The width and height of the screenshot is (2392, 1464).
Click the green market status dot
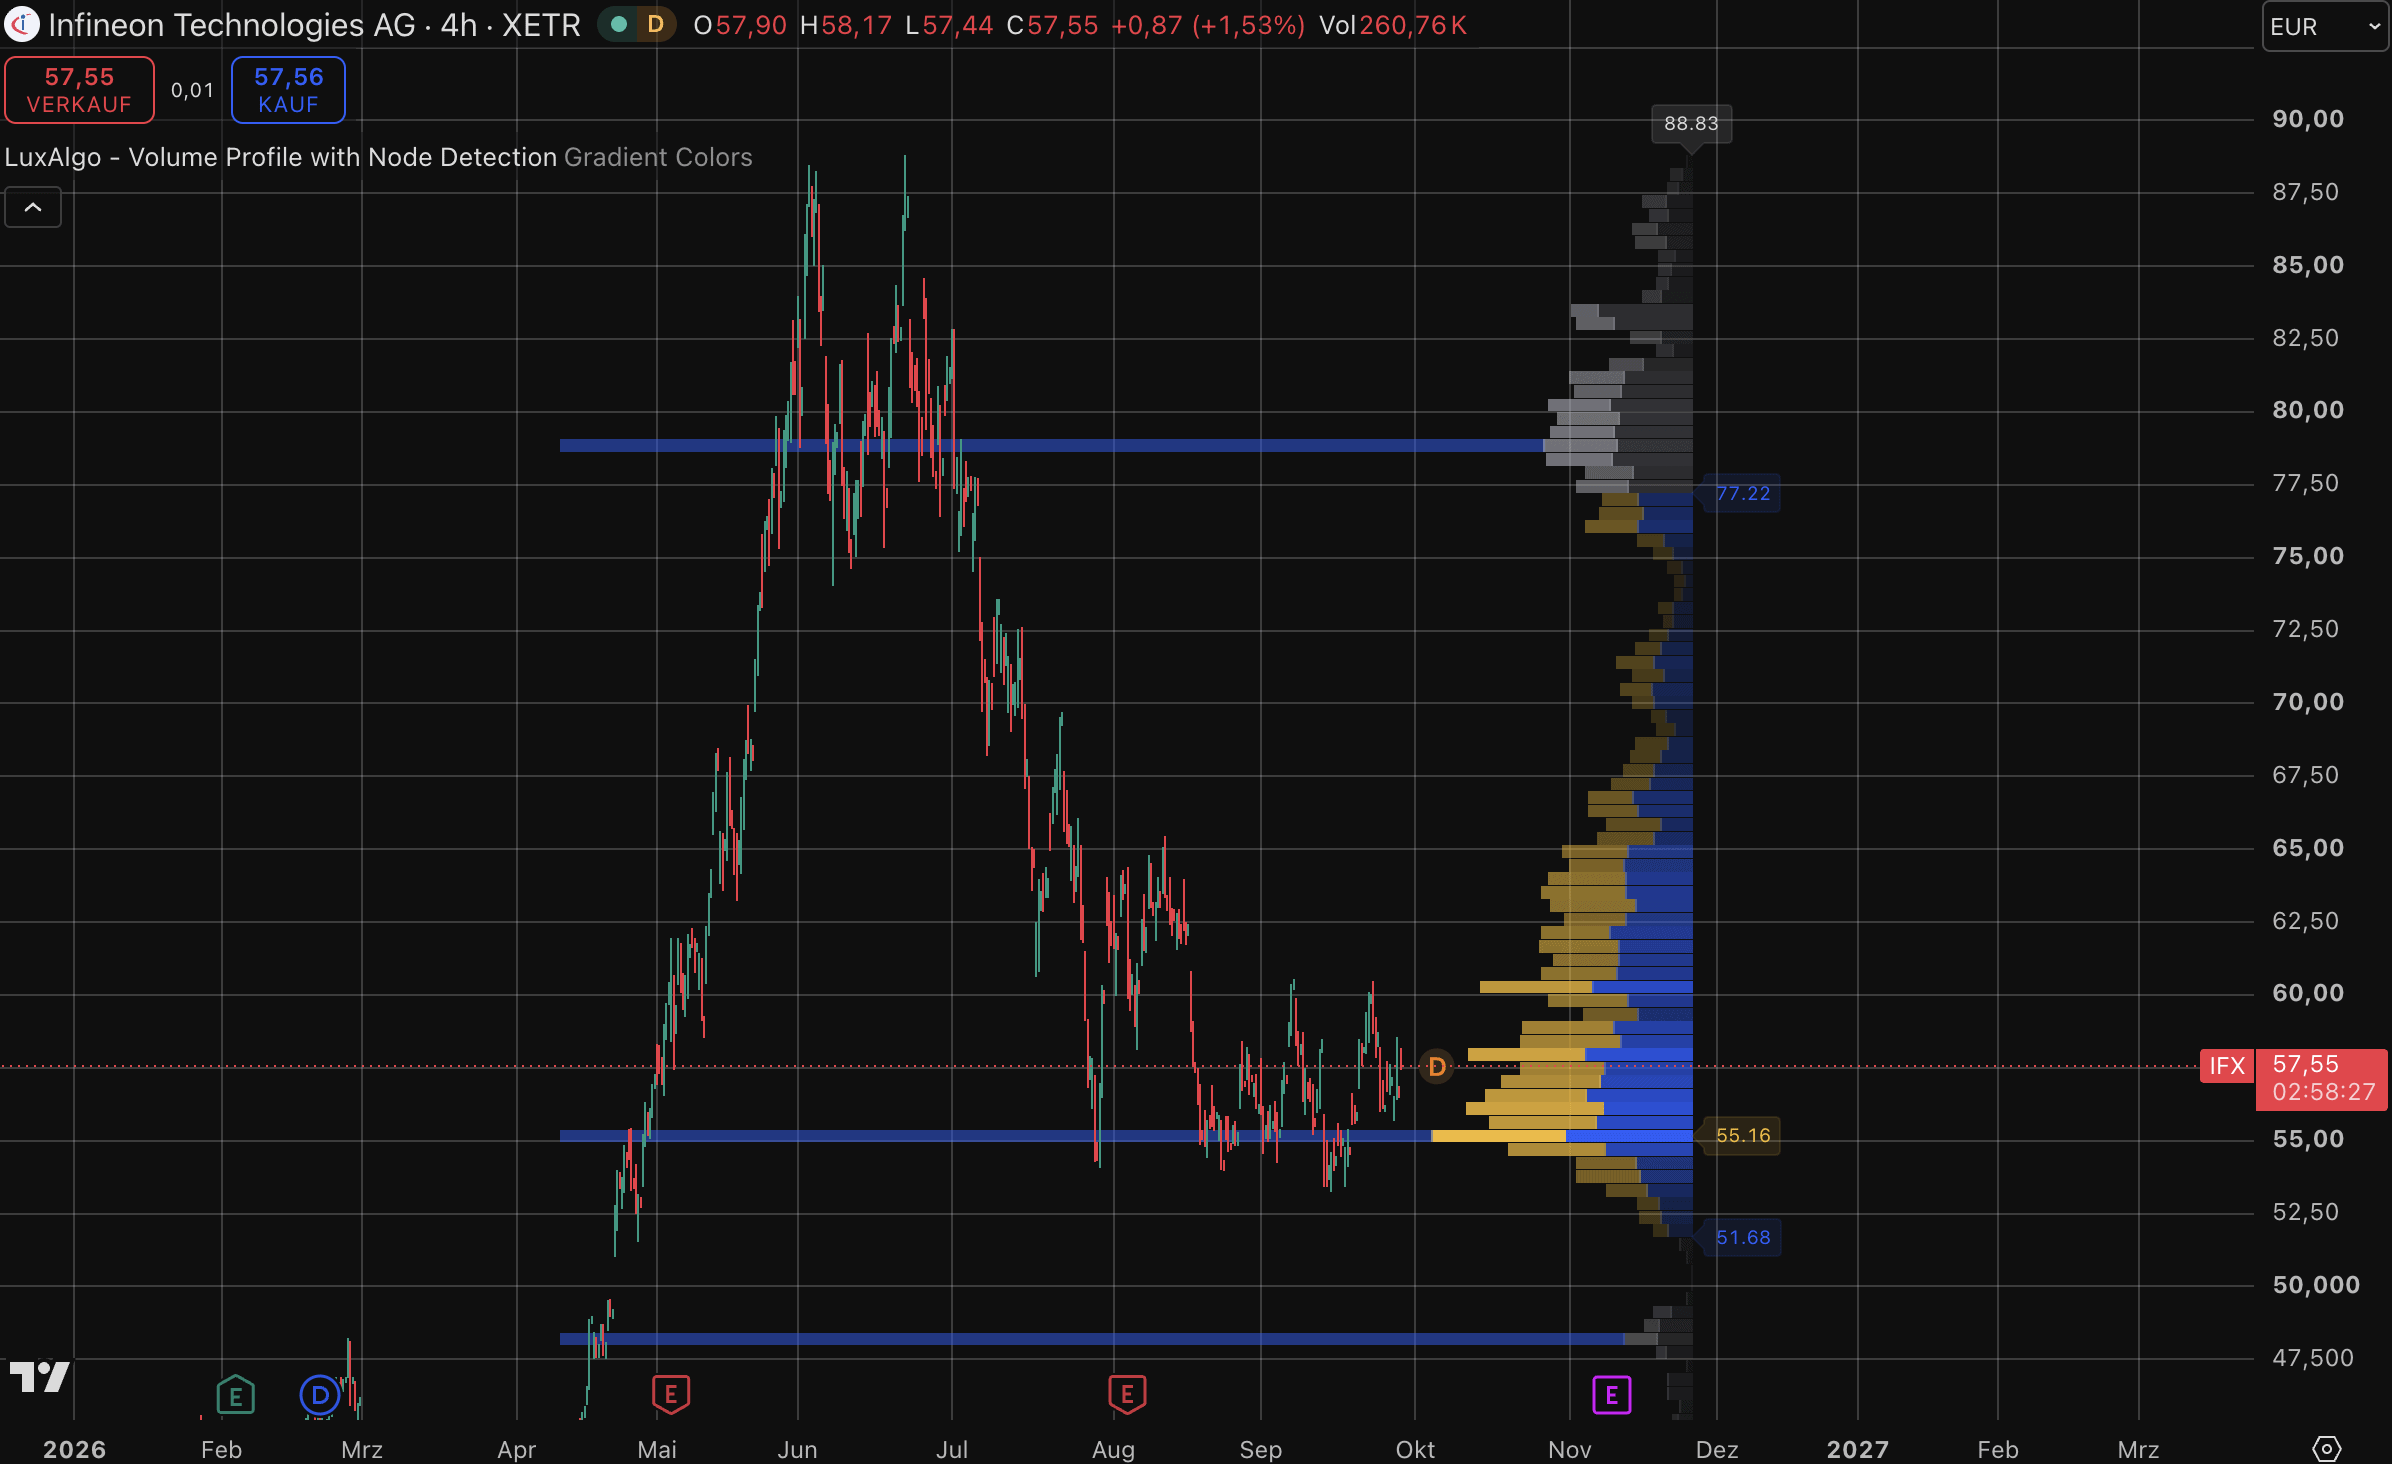coord(619,24)
